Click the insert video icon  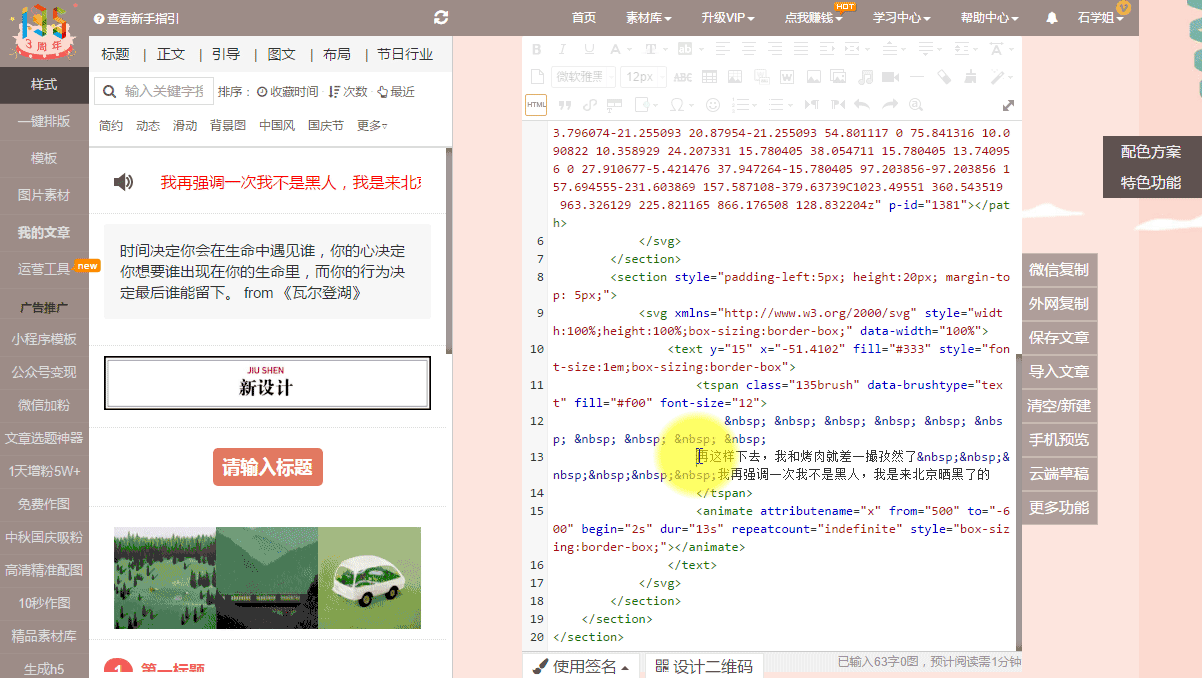891,77
